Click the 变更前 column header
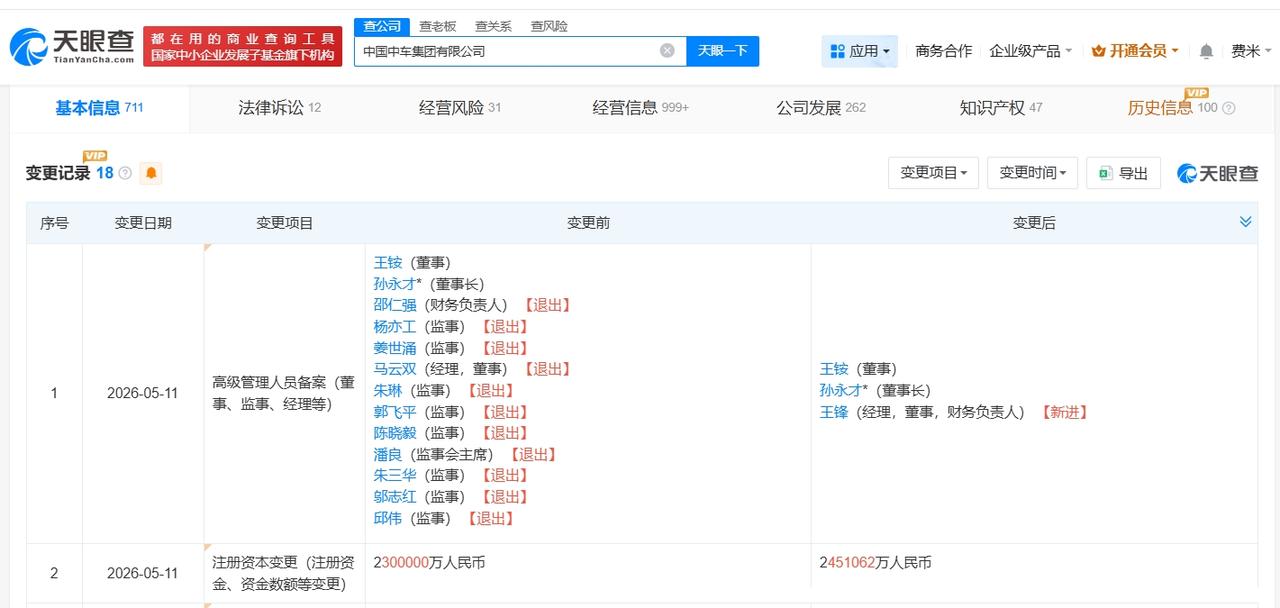Viewport: 1280px width, 608px height. (x=588, y=223)
